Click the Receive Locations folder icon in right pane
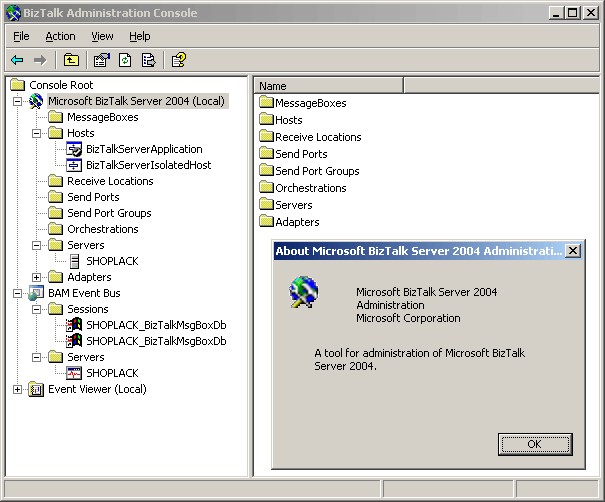605x502 pixels. coord(266,137)
